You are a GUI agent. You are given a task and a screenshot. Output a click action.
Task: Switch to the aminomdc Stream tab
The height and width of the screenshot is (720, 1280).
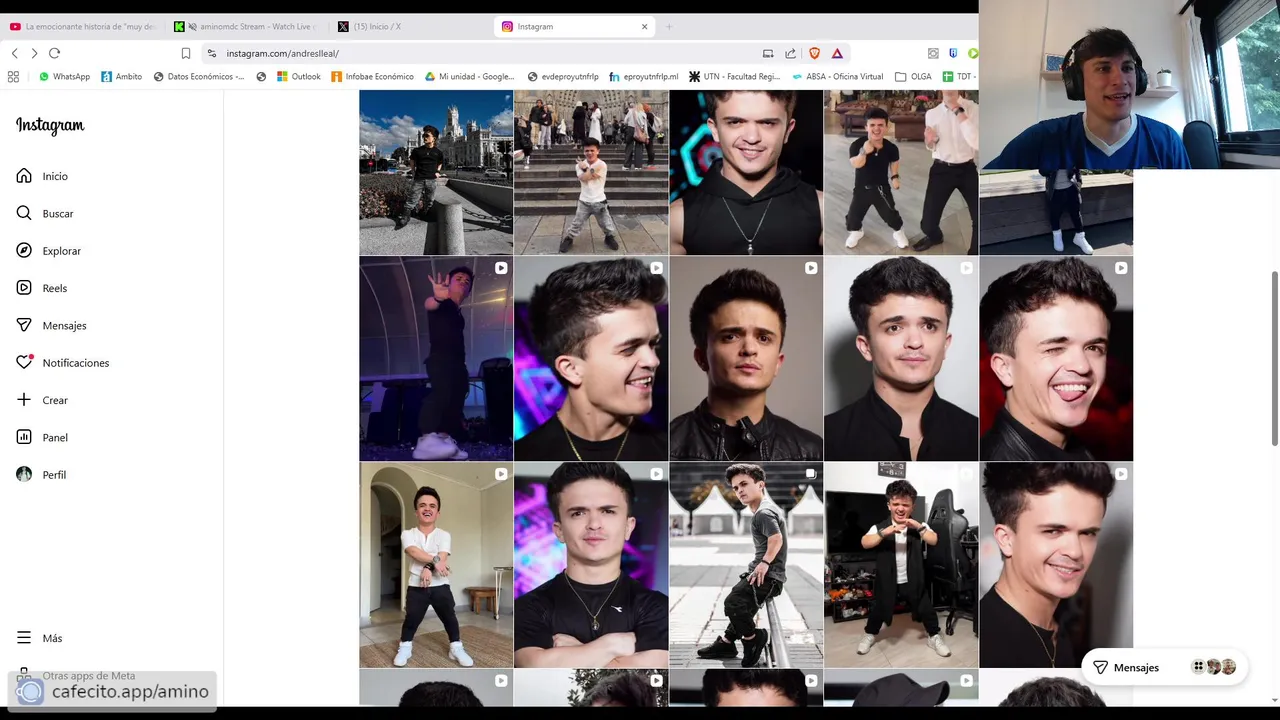pyautogui.click(x=247, y=26)
